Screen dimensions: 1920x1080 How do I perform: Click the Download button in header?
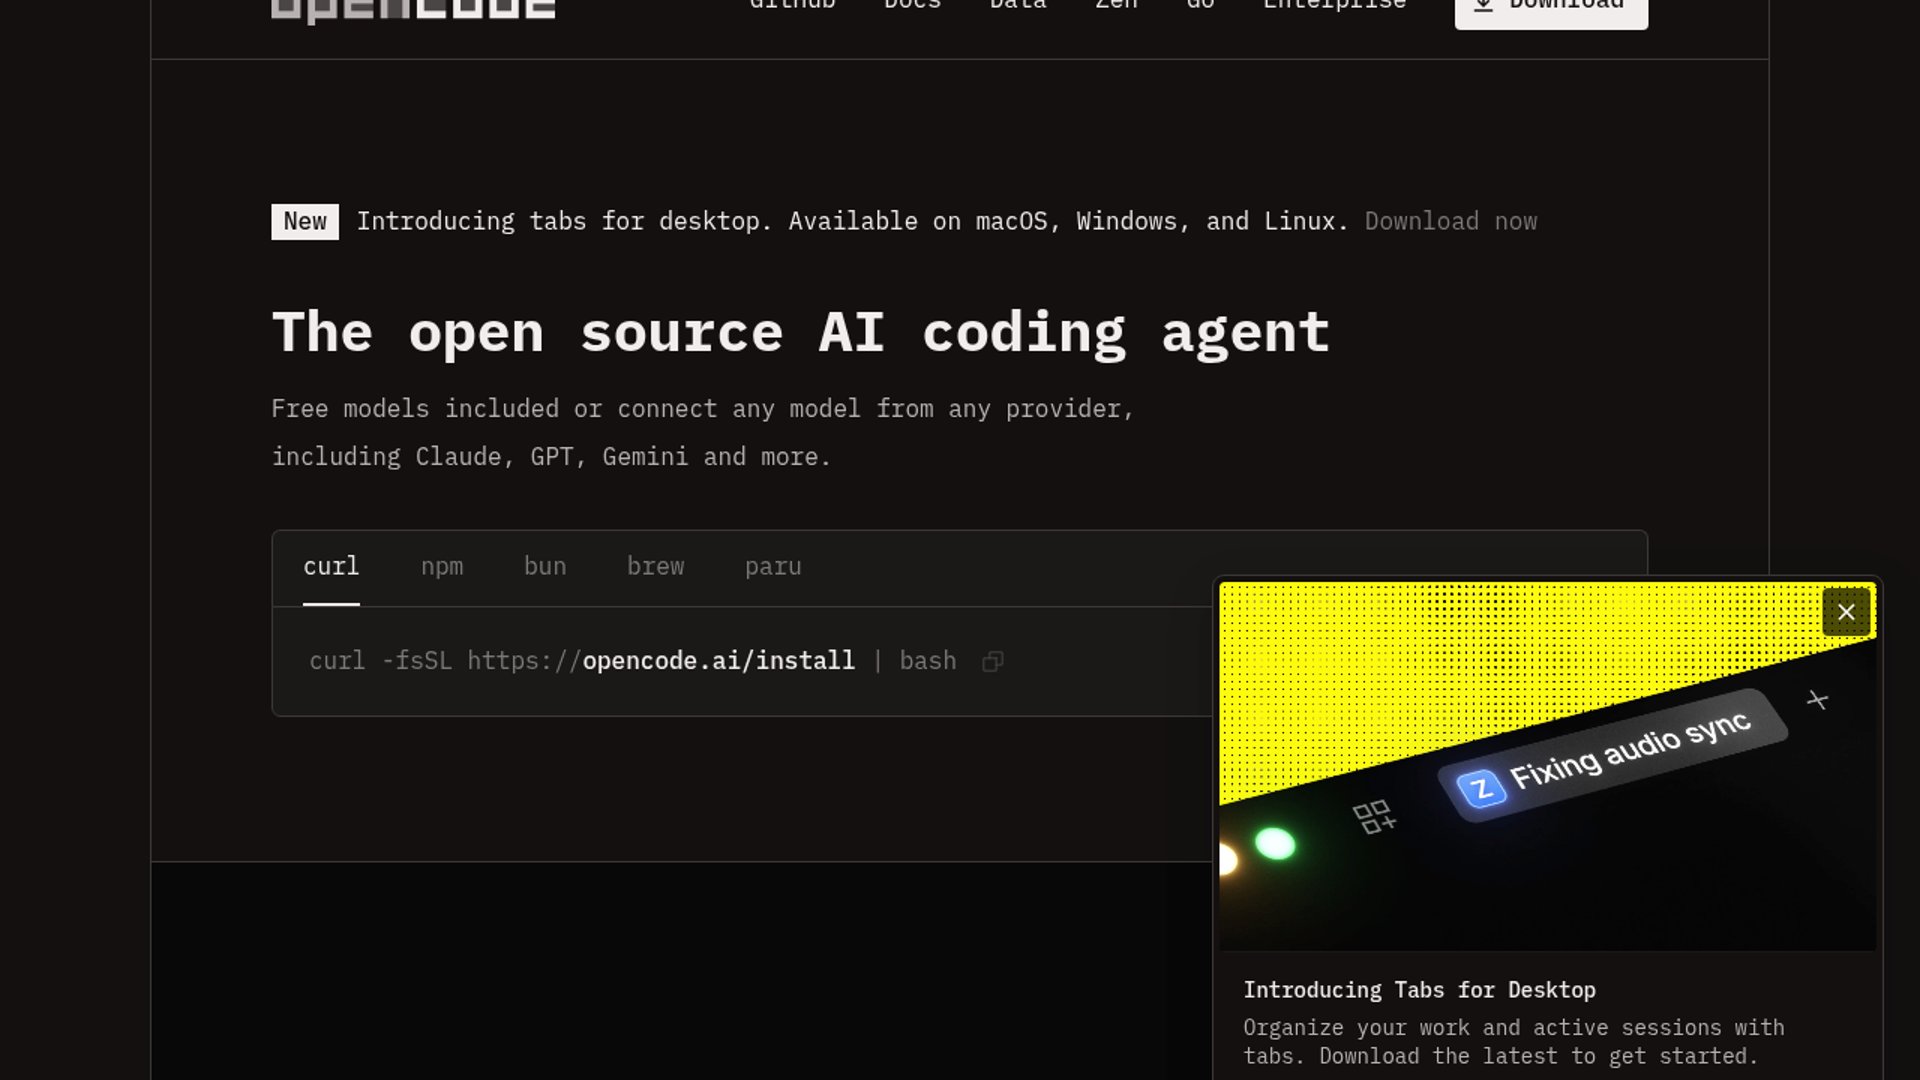click(x=1551, y=10)
